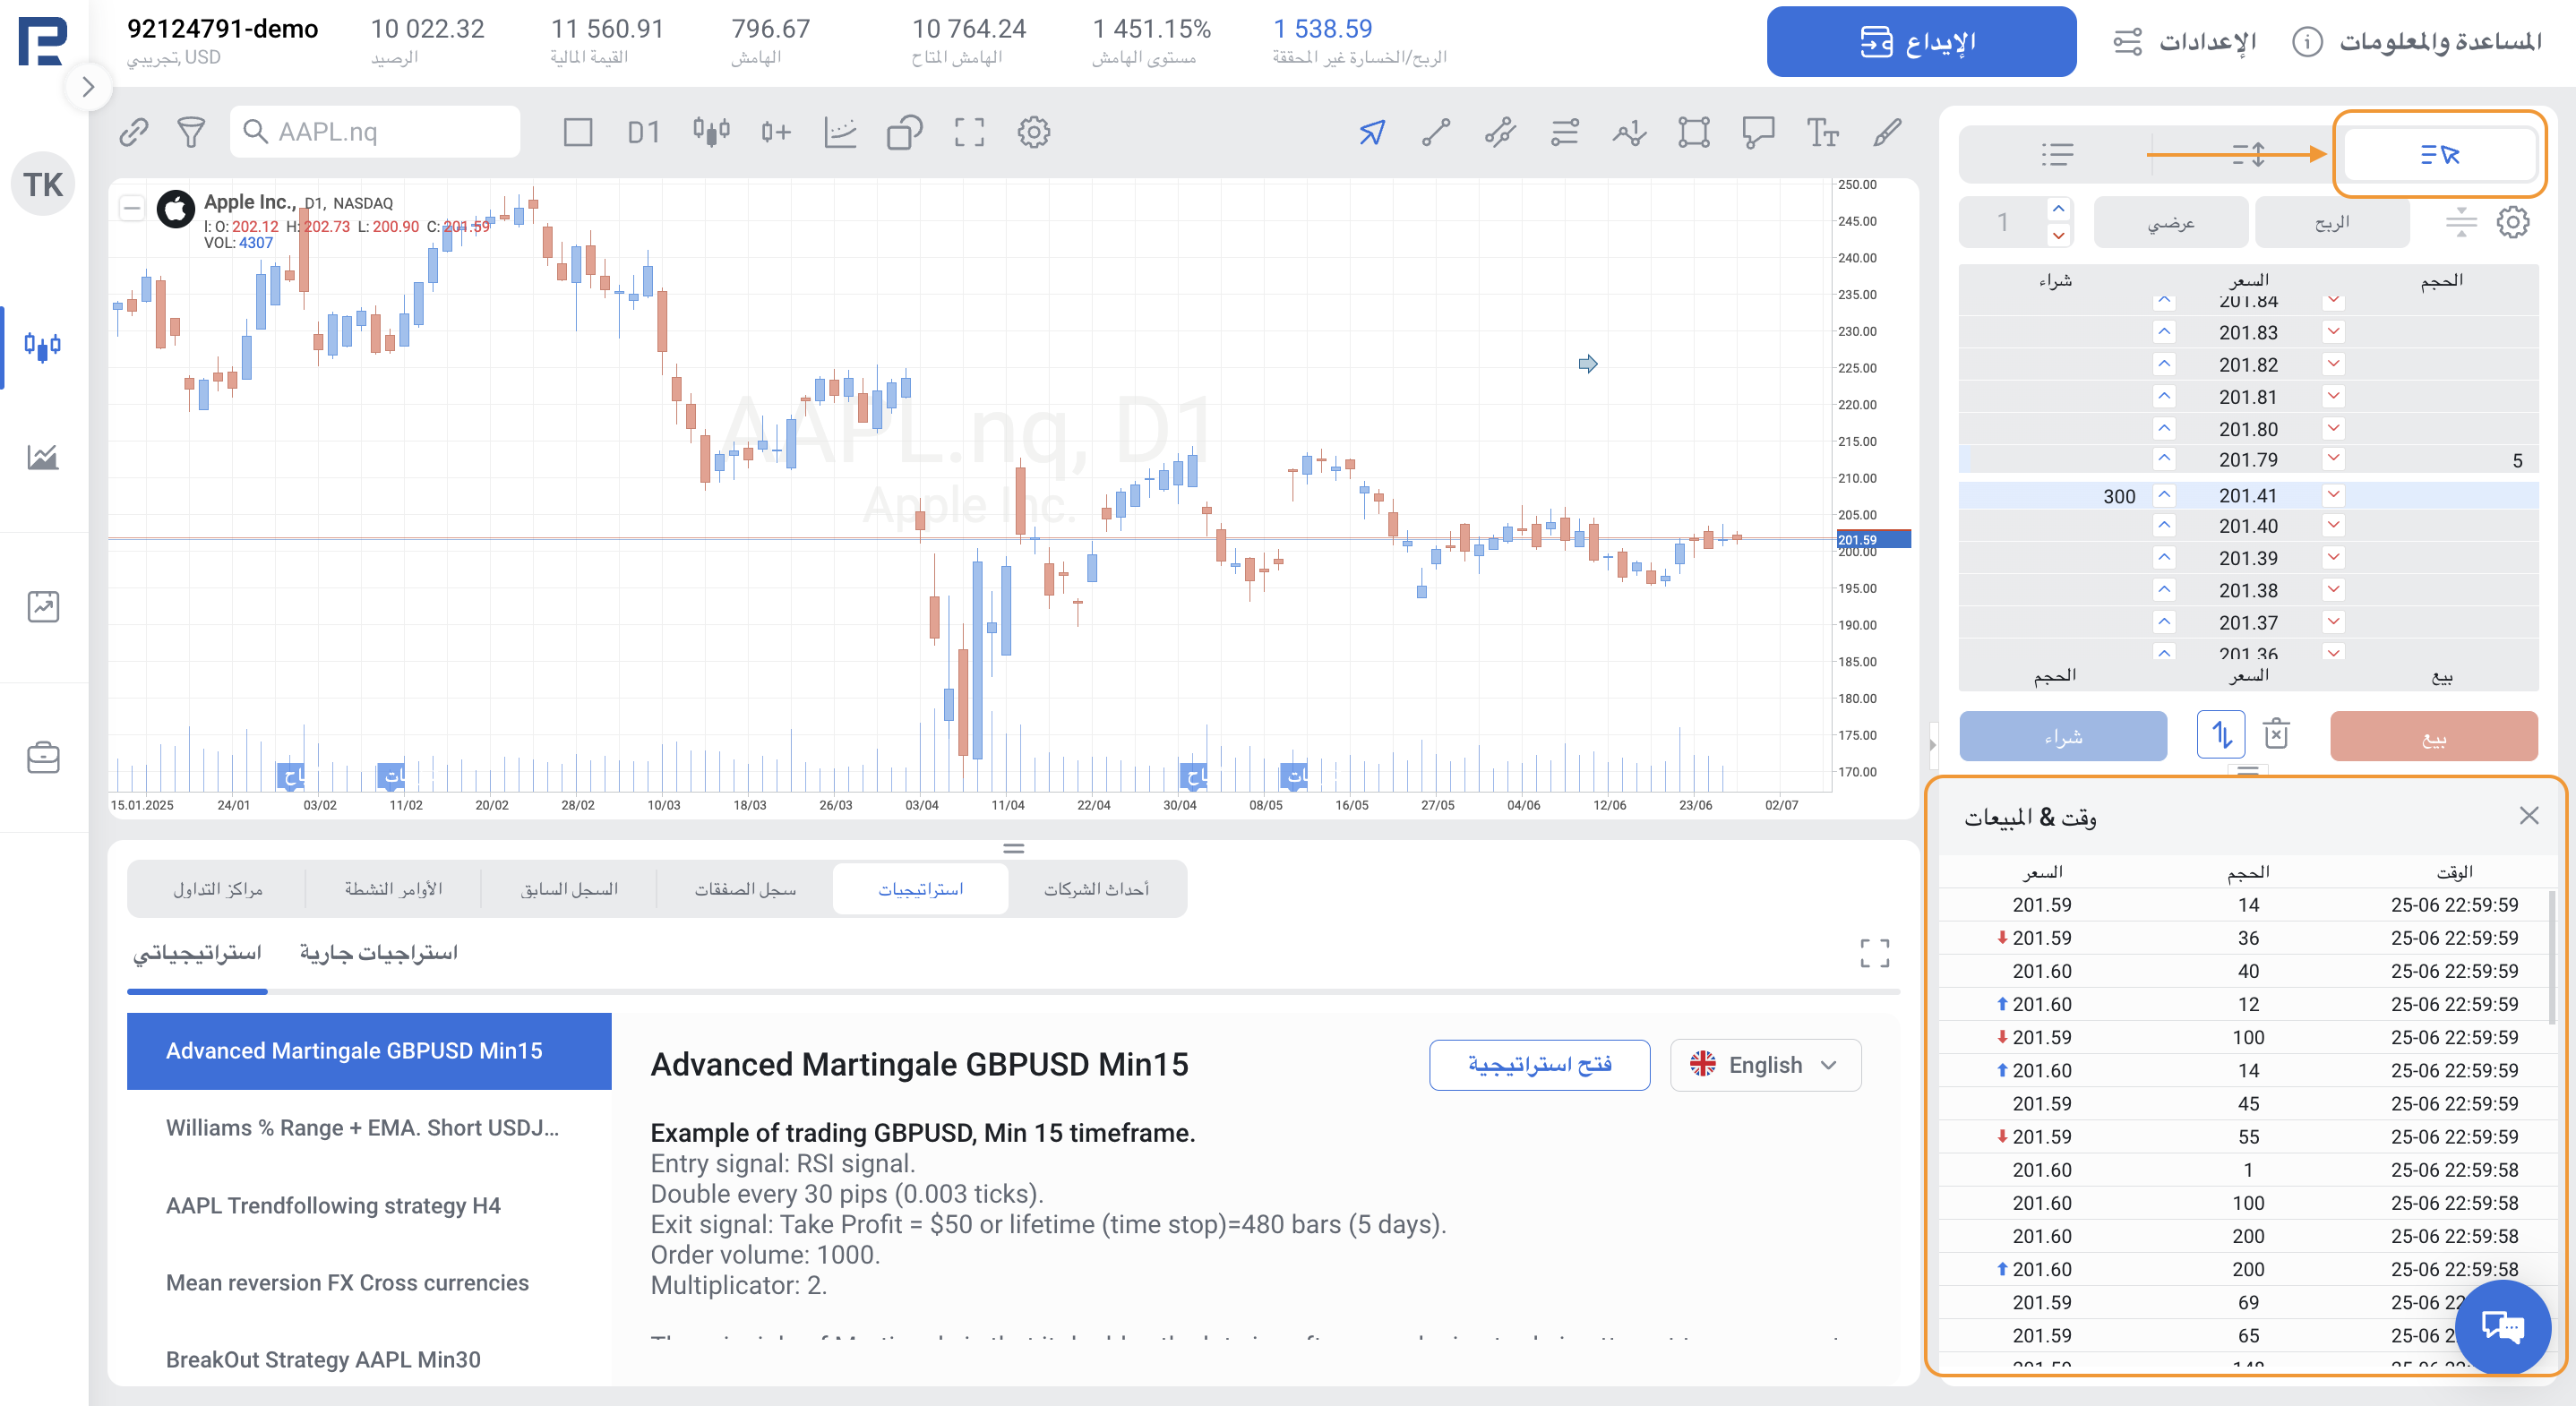Switch order book to one-click trading mode
Viewport: 2576px width, 1406px height.
[x=2439, y=154]
